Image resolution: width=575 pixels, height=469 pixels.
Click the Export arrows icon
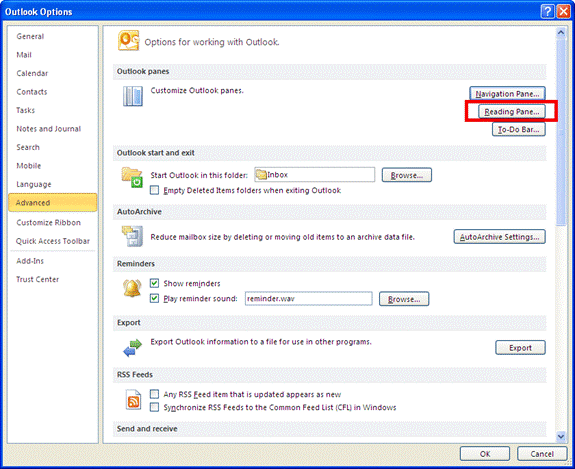point(132,348)
